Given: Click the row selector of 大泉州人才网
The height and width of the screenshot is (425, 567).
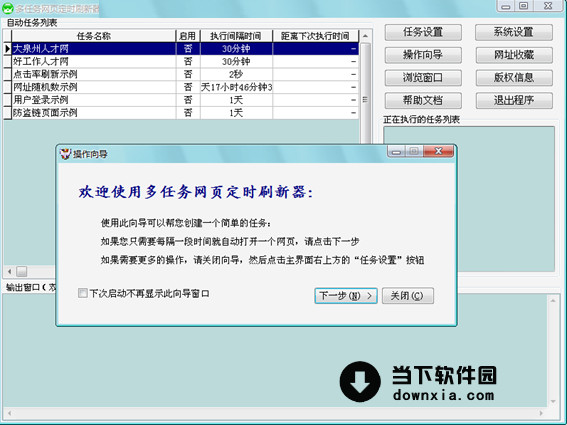Looking at the screenshot, I should pos(7,48).
